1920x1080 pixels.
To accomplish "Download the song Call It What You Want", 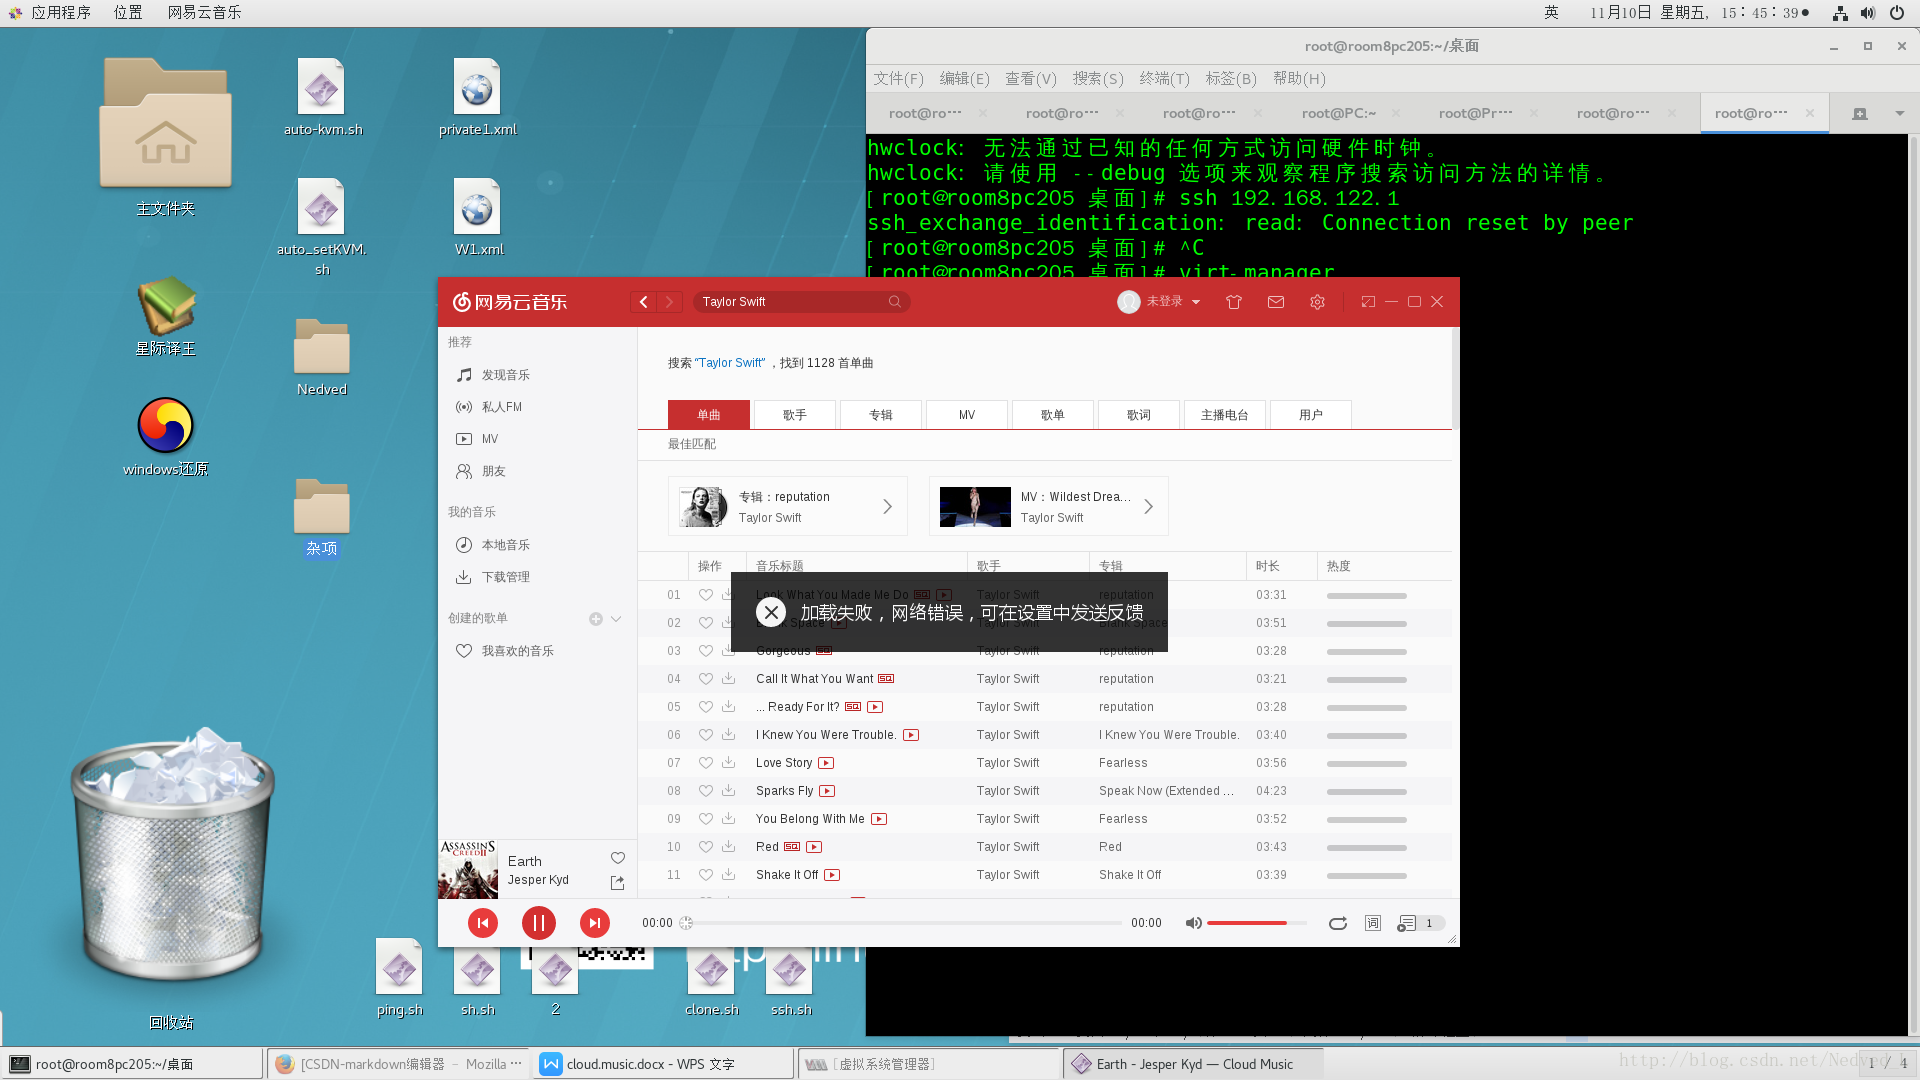I will (728, 679).
